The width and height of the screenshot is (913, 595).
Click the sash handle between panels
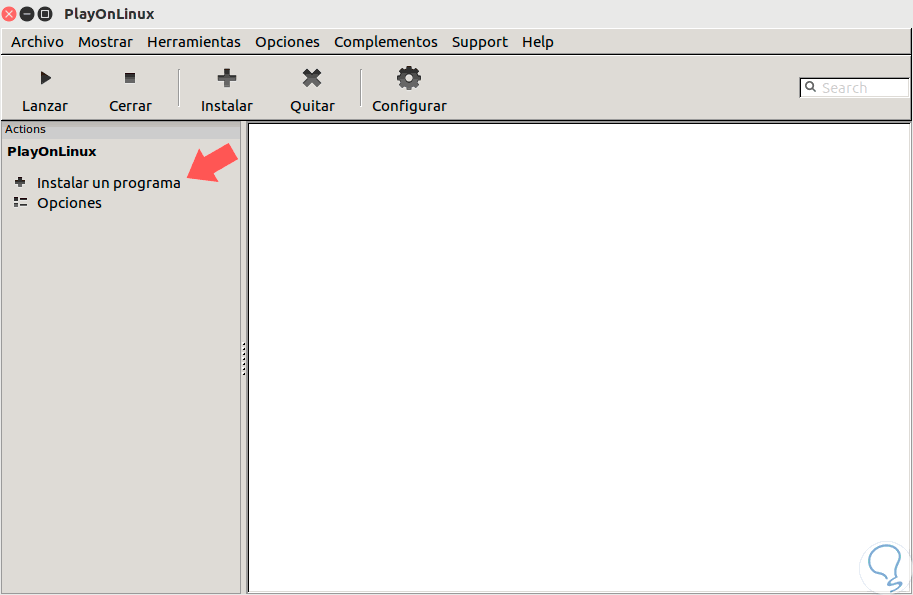point(244,359)
